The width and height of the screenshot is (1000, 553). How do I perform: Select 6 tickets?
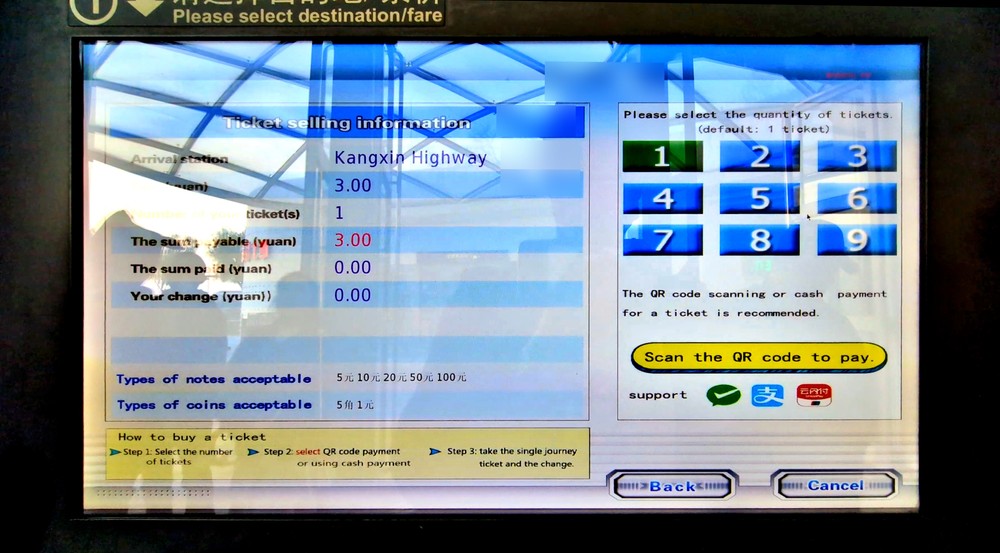(x=856, y=198)
